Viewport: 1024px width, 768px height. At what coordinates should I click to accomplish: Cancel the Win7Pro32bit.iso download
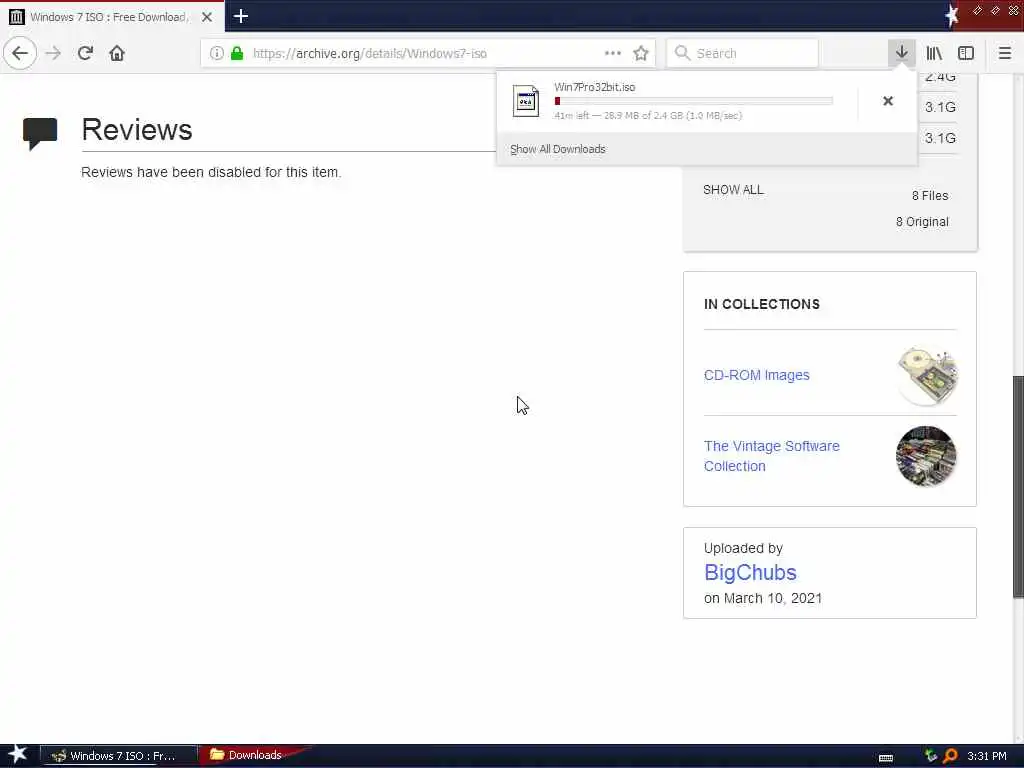pyautogui.click(x=888, y=101)
